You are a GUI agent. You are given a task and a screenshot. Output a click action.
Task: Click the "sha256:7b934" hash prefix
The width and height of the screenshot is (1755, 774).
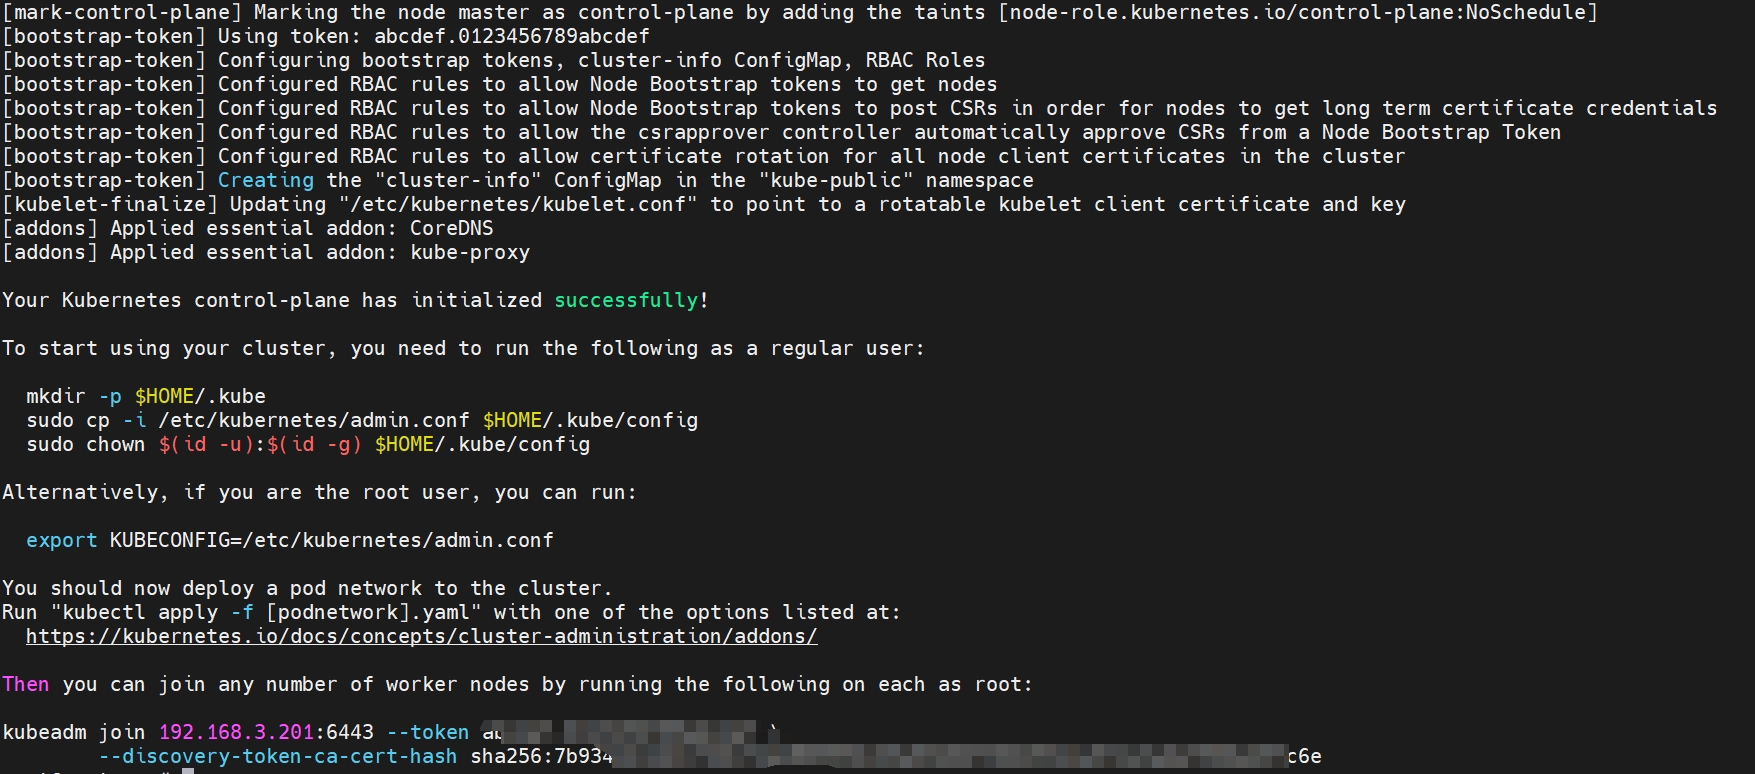[x=542, y=756]
